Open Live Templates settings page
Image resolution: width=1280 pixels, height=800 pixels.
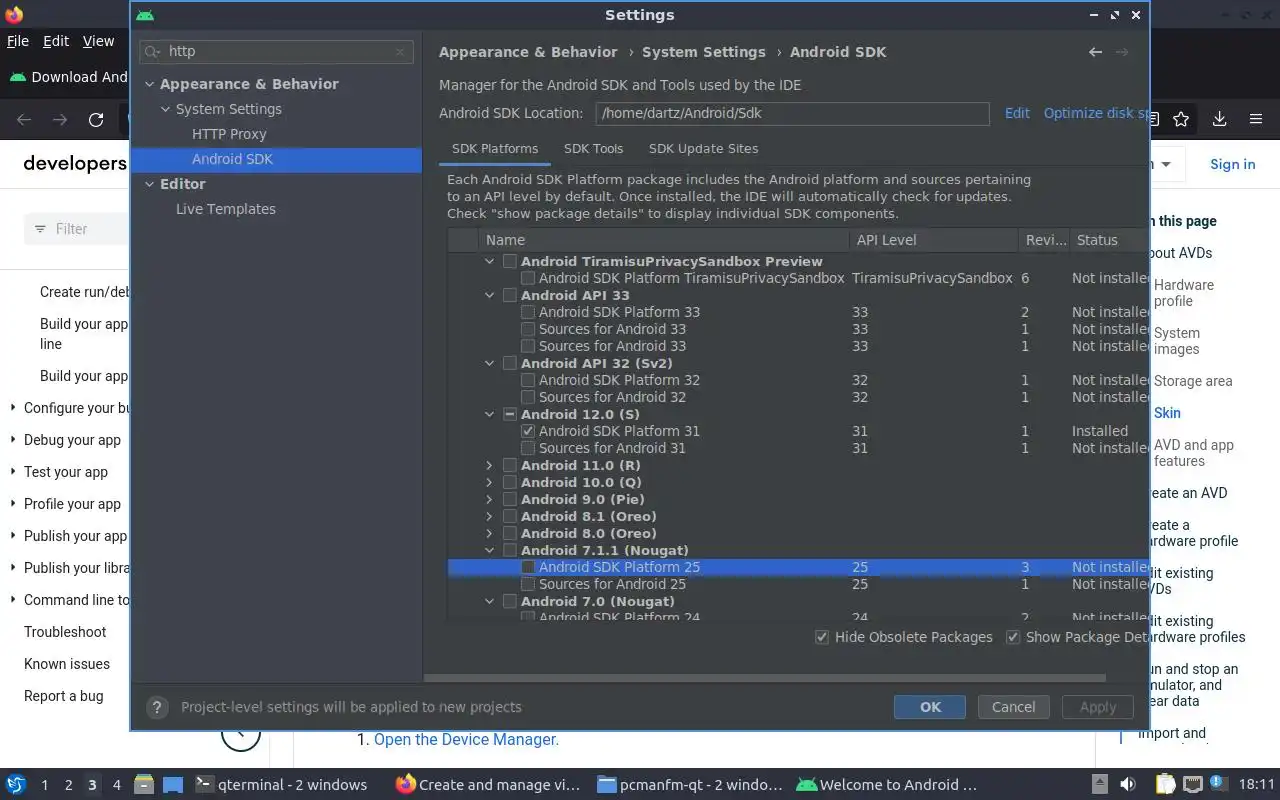(x=226, y=209)
